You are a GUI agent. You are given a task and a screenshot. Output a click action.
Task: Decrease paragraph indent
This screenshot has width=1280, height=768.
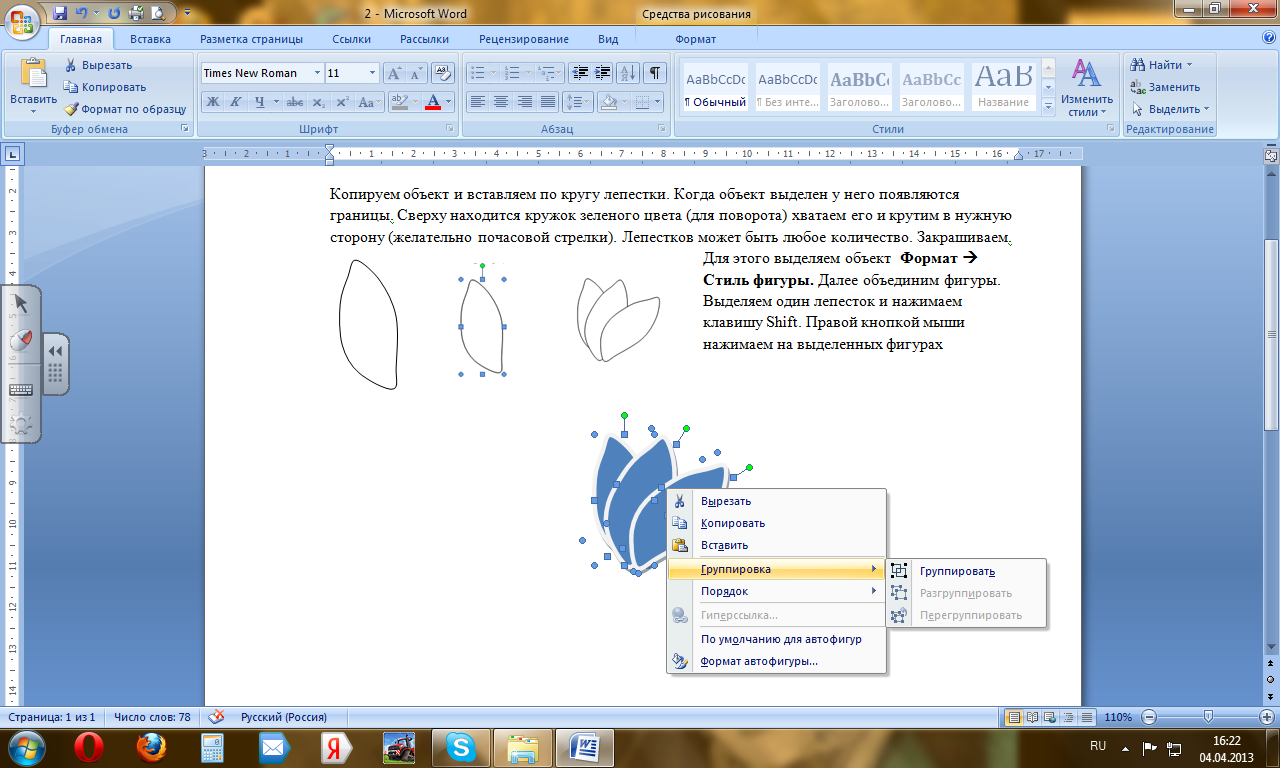pyautogui.click(x=579, y=73)
